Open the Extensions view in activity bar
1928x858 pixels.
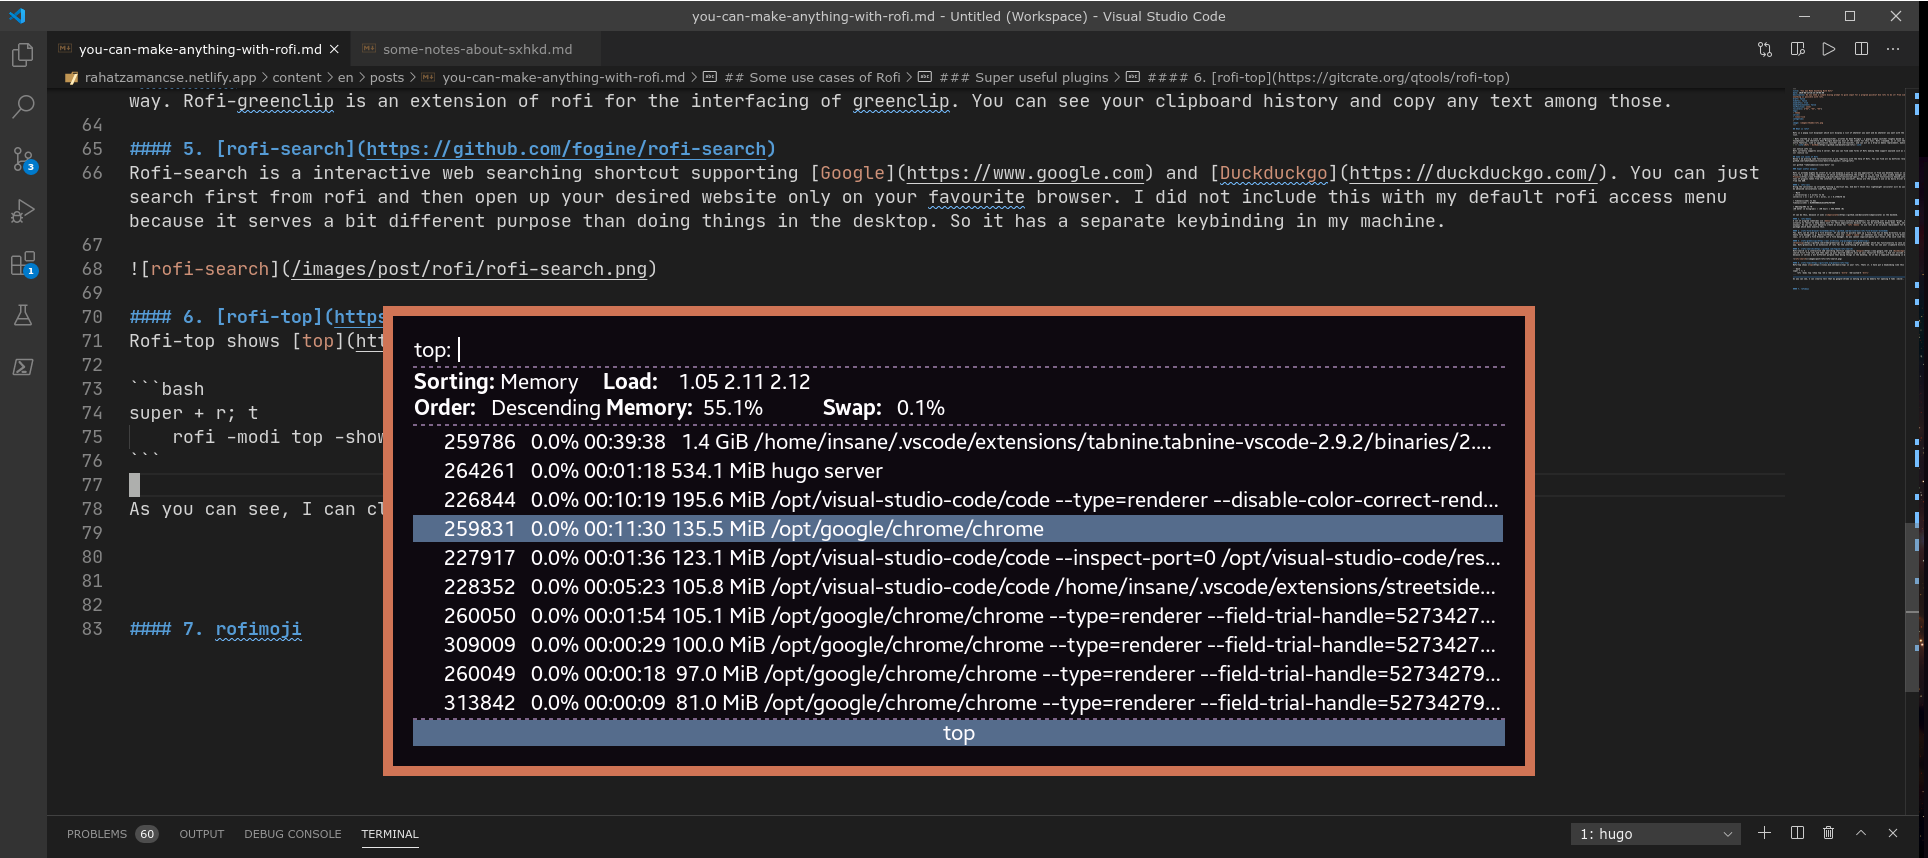point(22,264)
